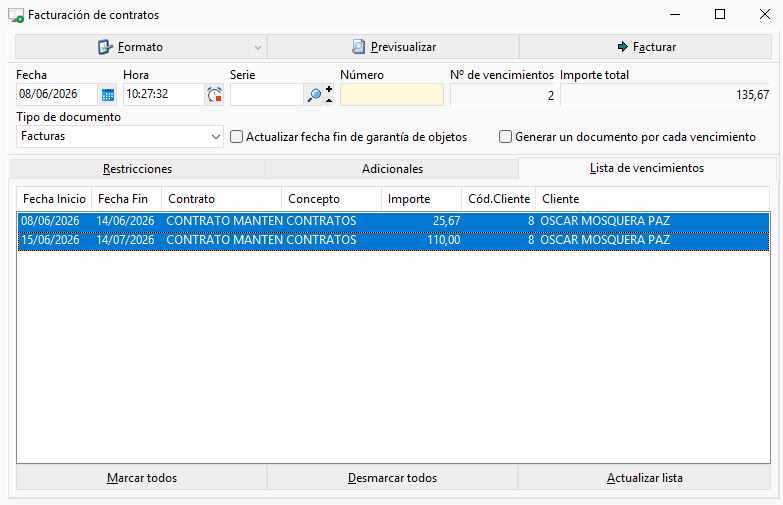Click the magnifier search icon in Serie
Image resolution: width=783 pixels, height=505 pixels.
click(314, 95)
